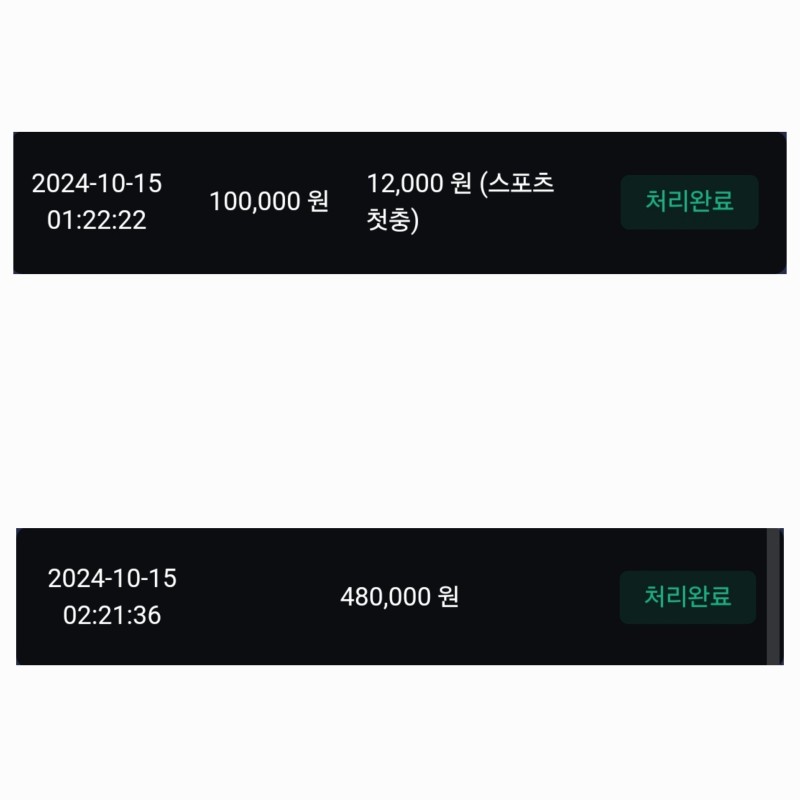Click the 원 symbol after 12,000
The image size is (800, 800).
click(x=460, y=184)
